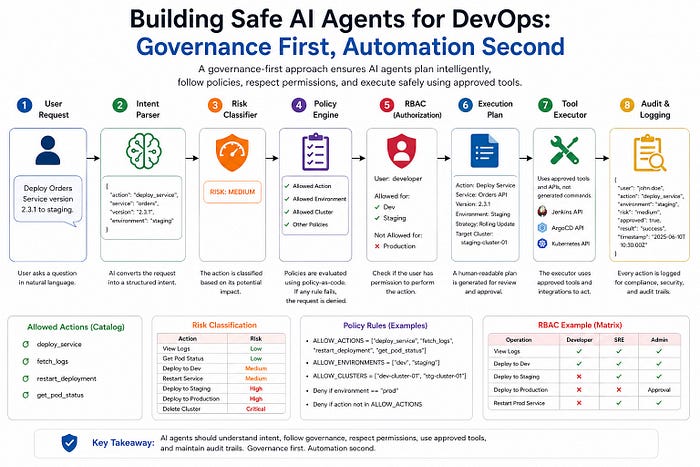Click the brain icon in Intent Parser

click(143, 151)
